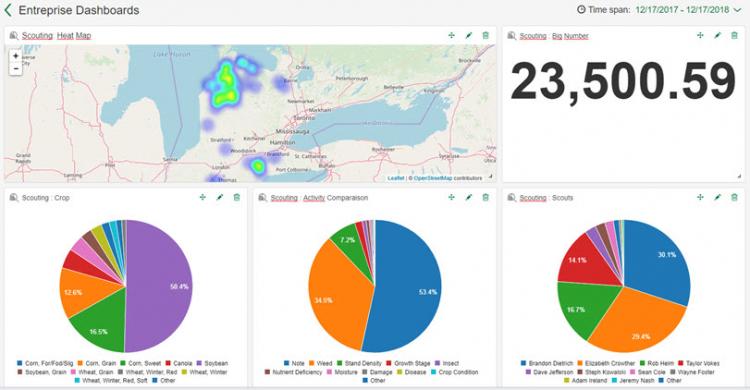This screenshot has width=750, height=390.
Task: Zoom in on the heat map
Action: click(15, 56)
